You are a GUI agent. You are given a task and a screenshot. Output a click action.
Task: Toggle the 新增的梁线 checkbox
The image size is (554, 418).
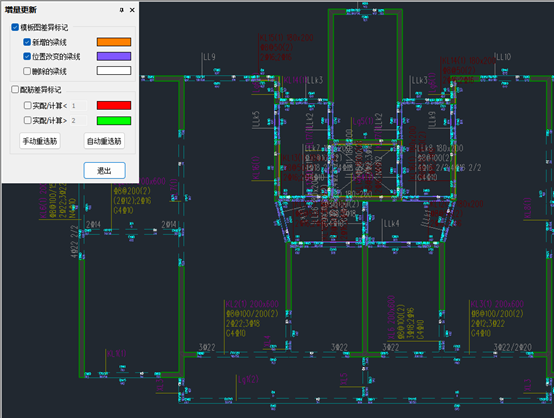coord(27,42)
